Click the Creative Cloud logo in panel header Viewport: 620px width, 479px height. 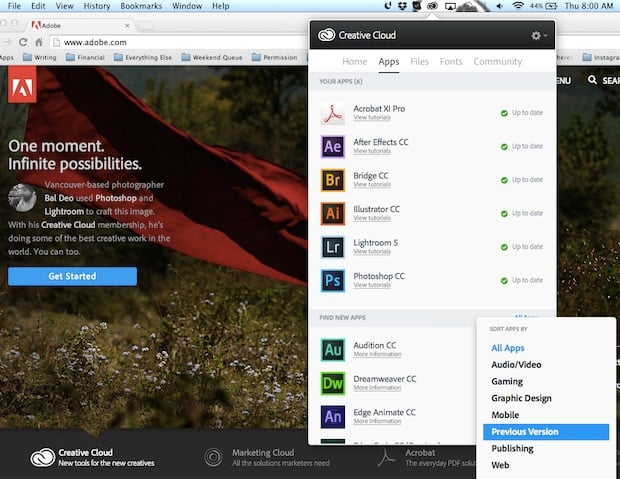point(327,35)
